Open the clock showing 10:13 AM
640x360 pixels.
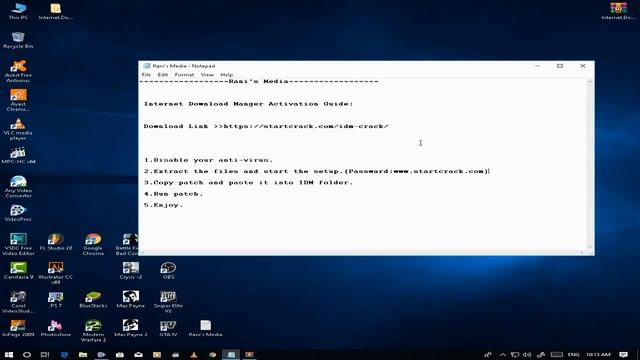(598, 355)
